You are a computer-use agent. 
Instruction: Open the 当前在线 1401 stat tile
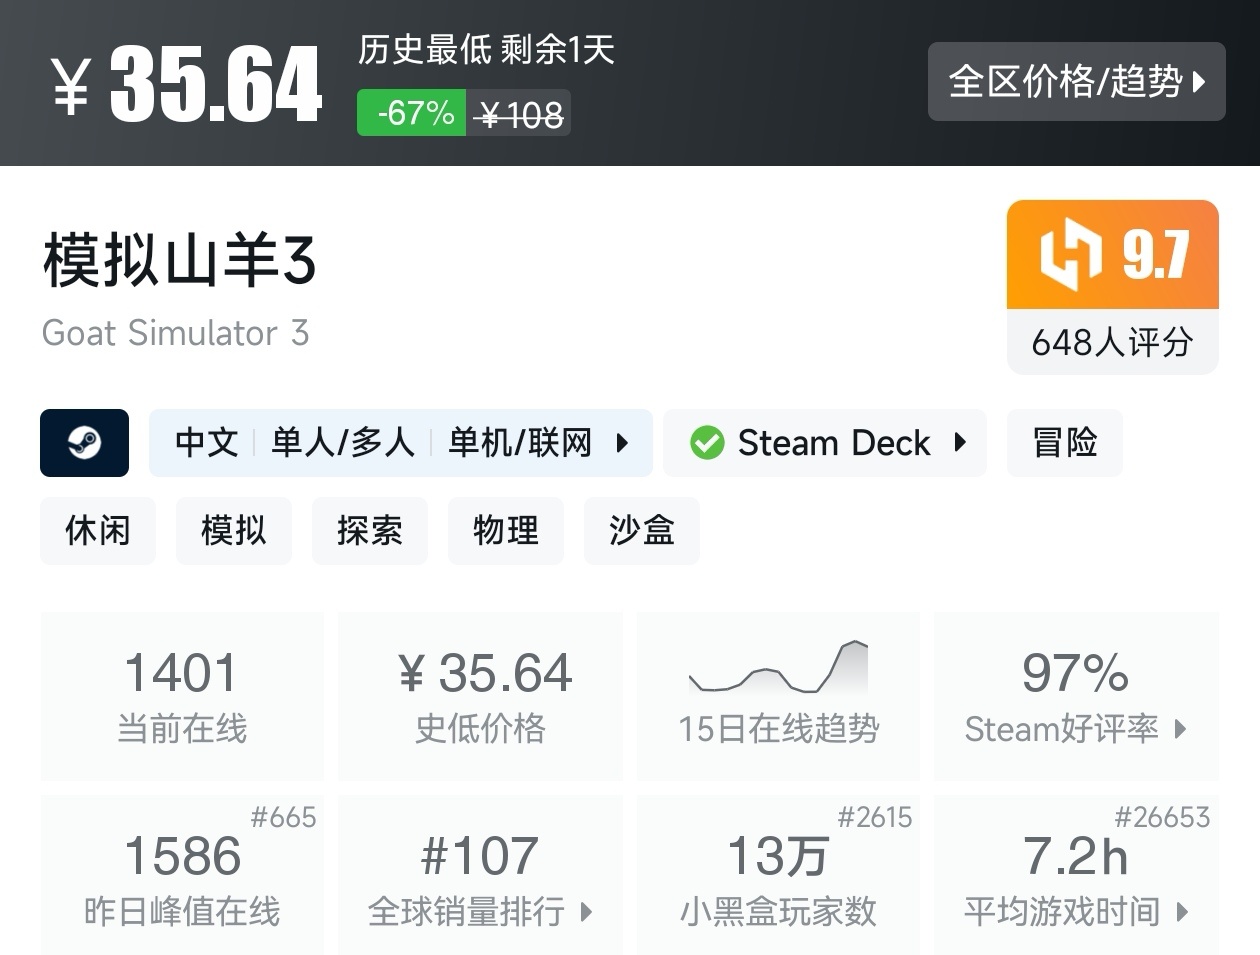point(182,696)
